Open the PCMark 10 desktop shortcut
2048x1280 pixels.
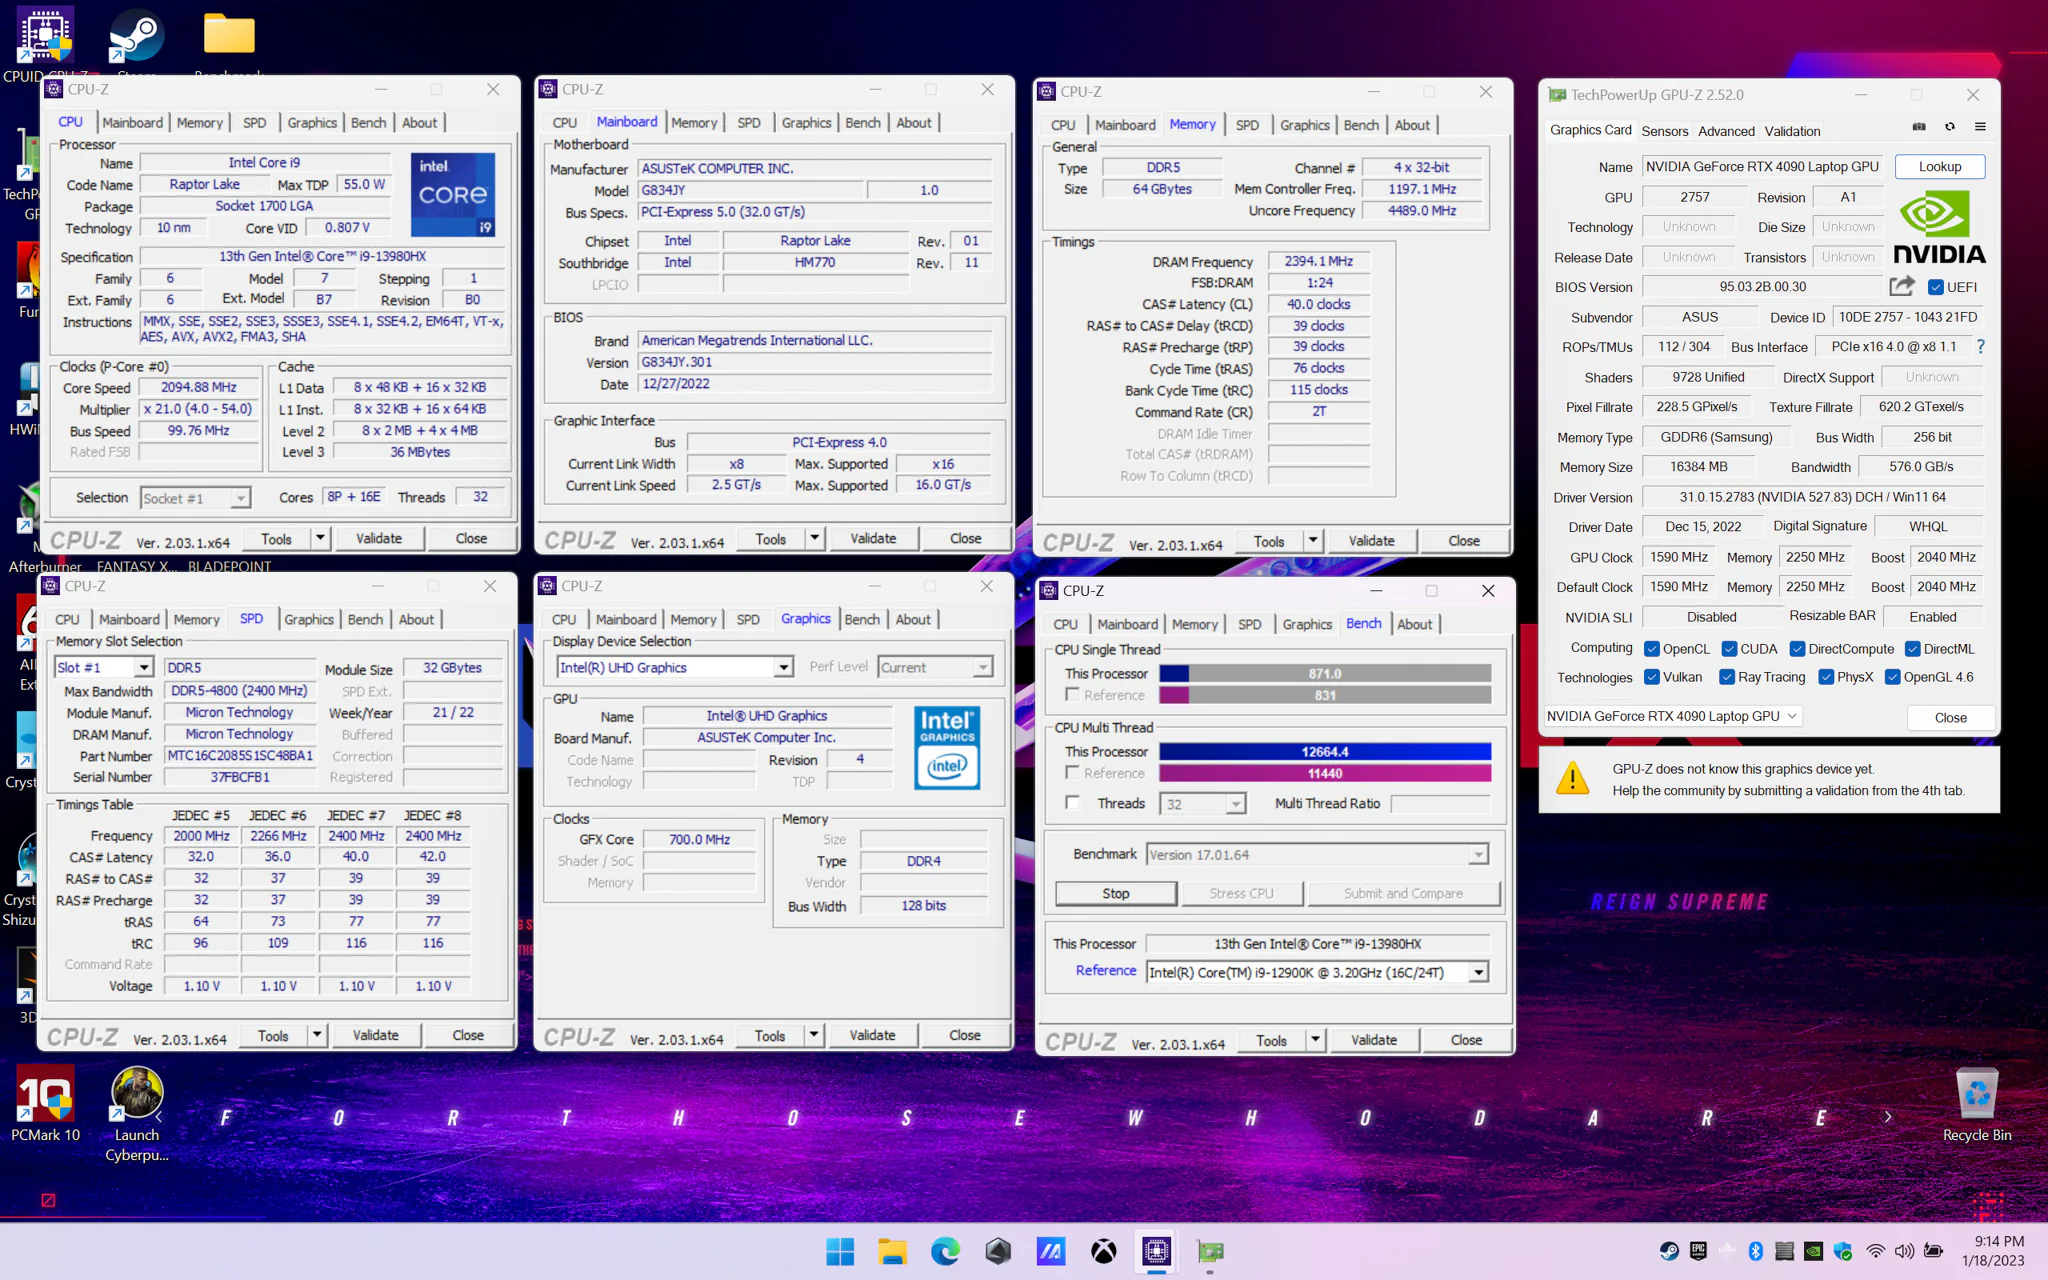point(45,1104)
